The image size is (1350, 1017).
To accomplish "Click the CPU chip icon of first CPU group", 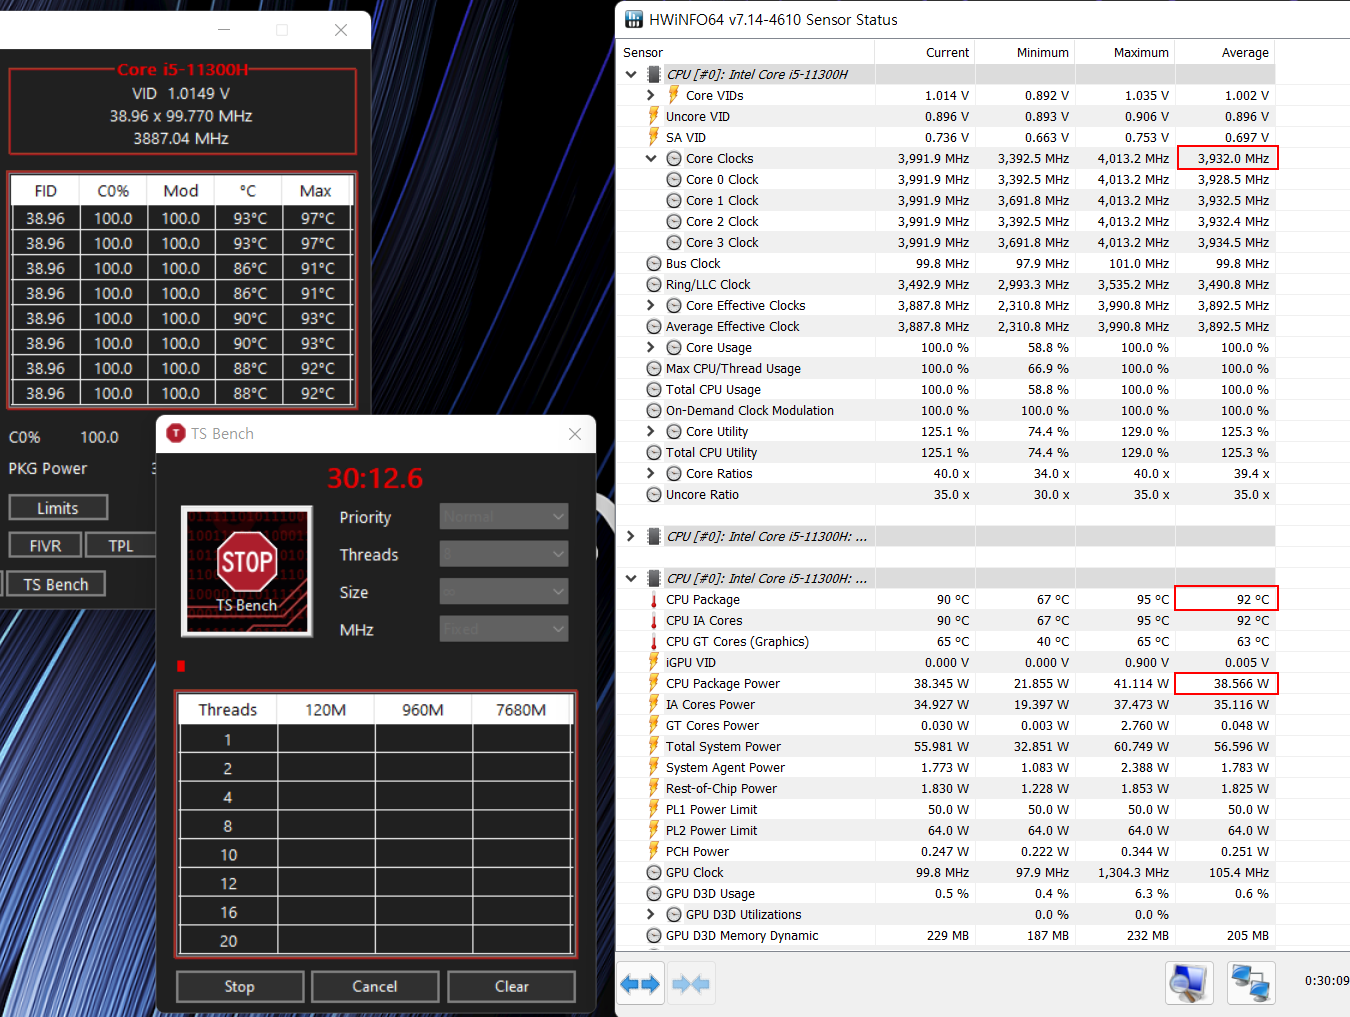I will point(654,74).
